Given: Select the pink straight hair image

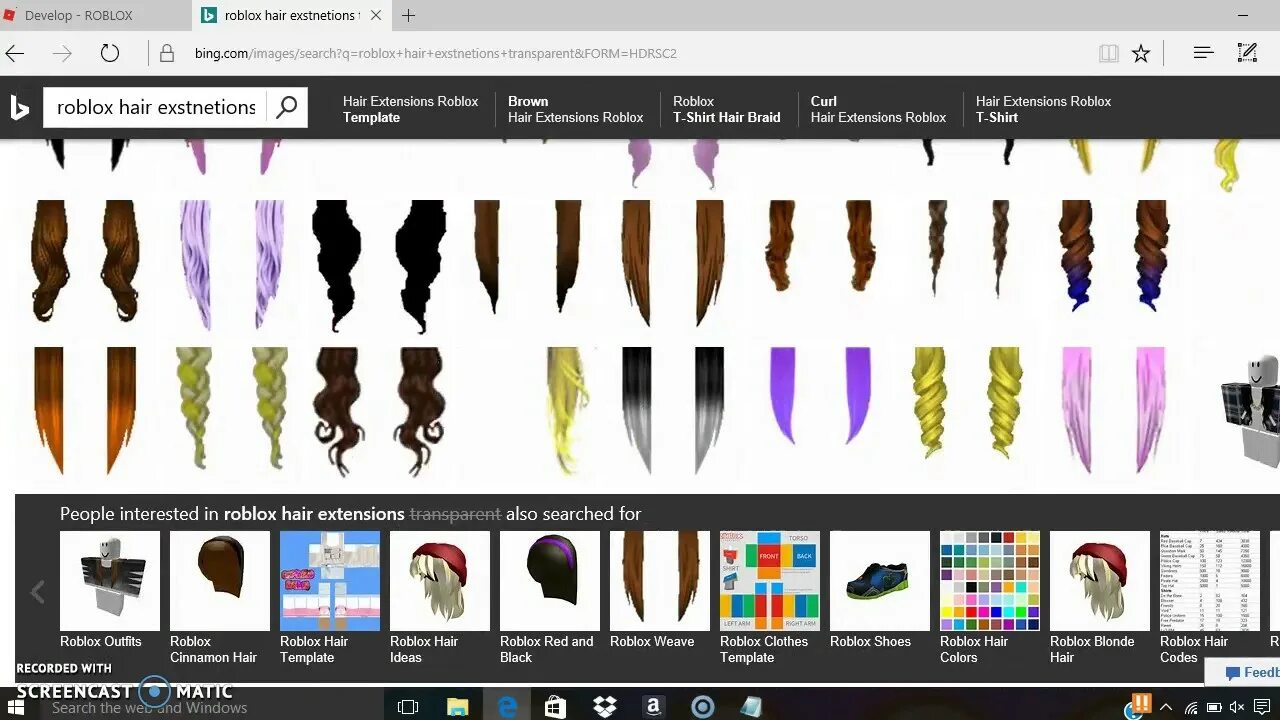Looking at the screenshot, I should coord(1114,410).
